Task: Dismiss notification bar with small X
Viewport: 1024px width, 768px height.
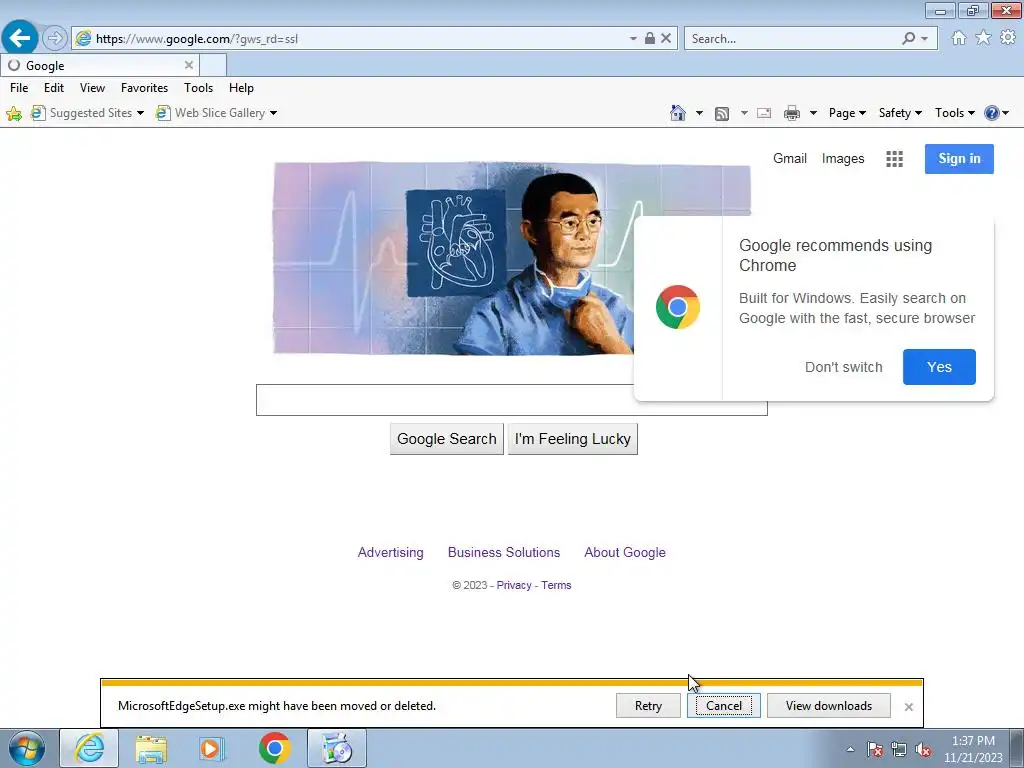Action: [x=908, y=707]
